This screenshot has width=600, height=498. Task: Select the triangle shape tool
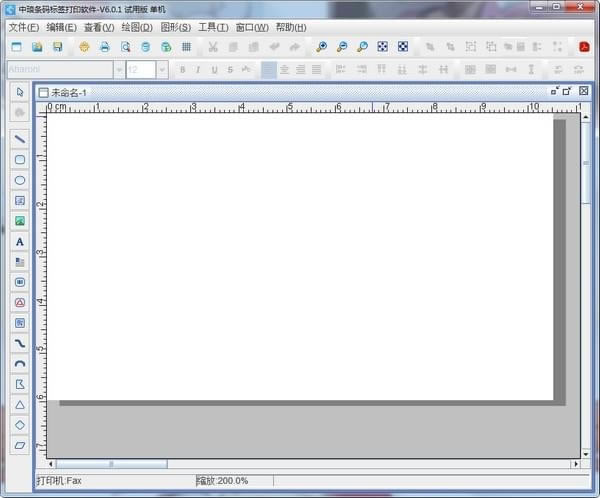20,405
